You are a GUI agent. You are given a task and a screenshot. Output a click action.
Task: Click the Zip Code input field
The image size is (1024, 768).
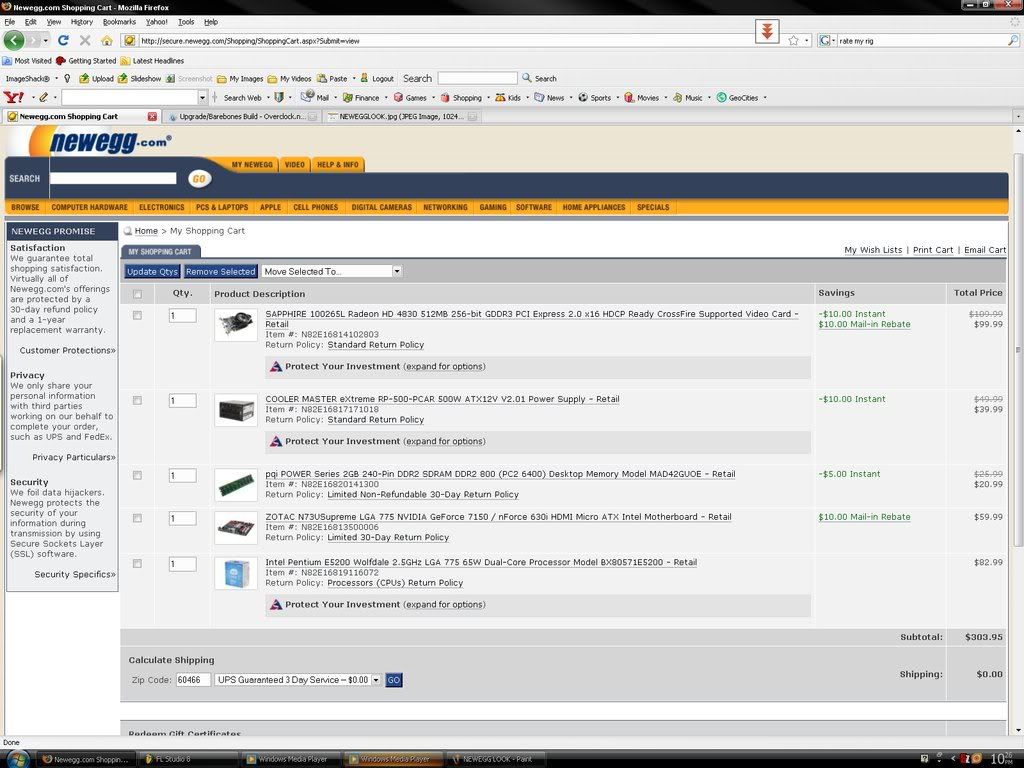click(192, 680)
